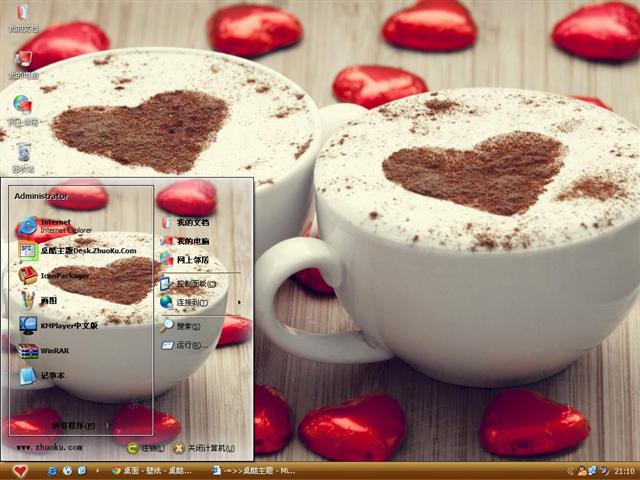Expand 所有程序 all programs
The height and width of the screenshot is (480, 640).
point(80,426)
